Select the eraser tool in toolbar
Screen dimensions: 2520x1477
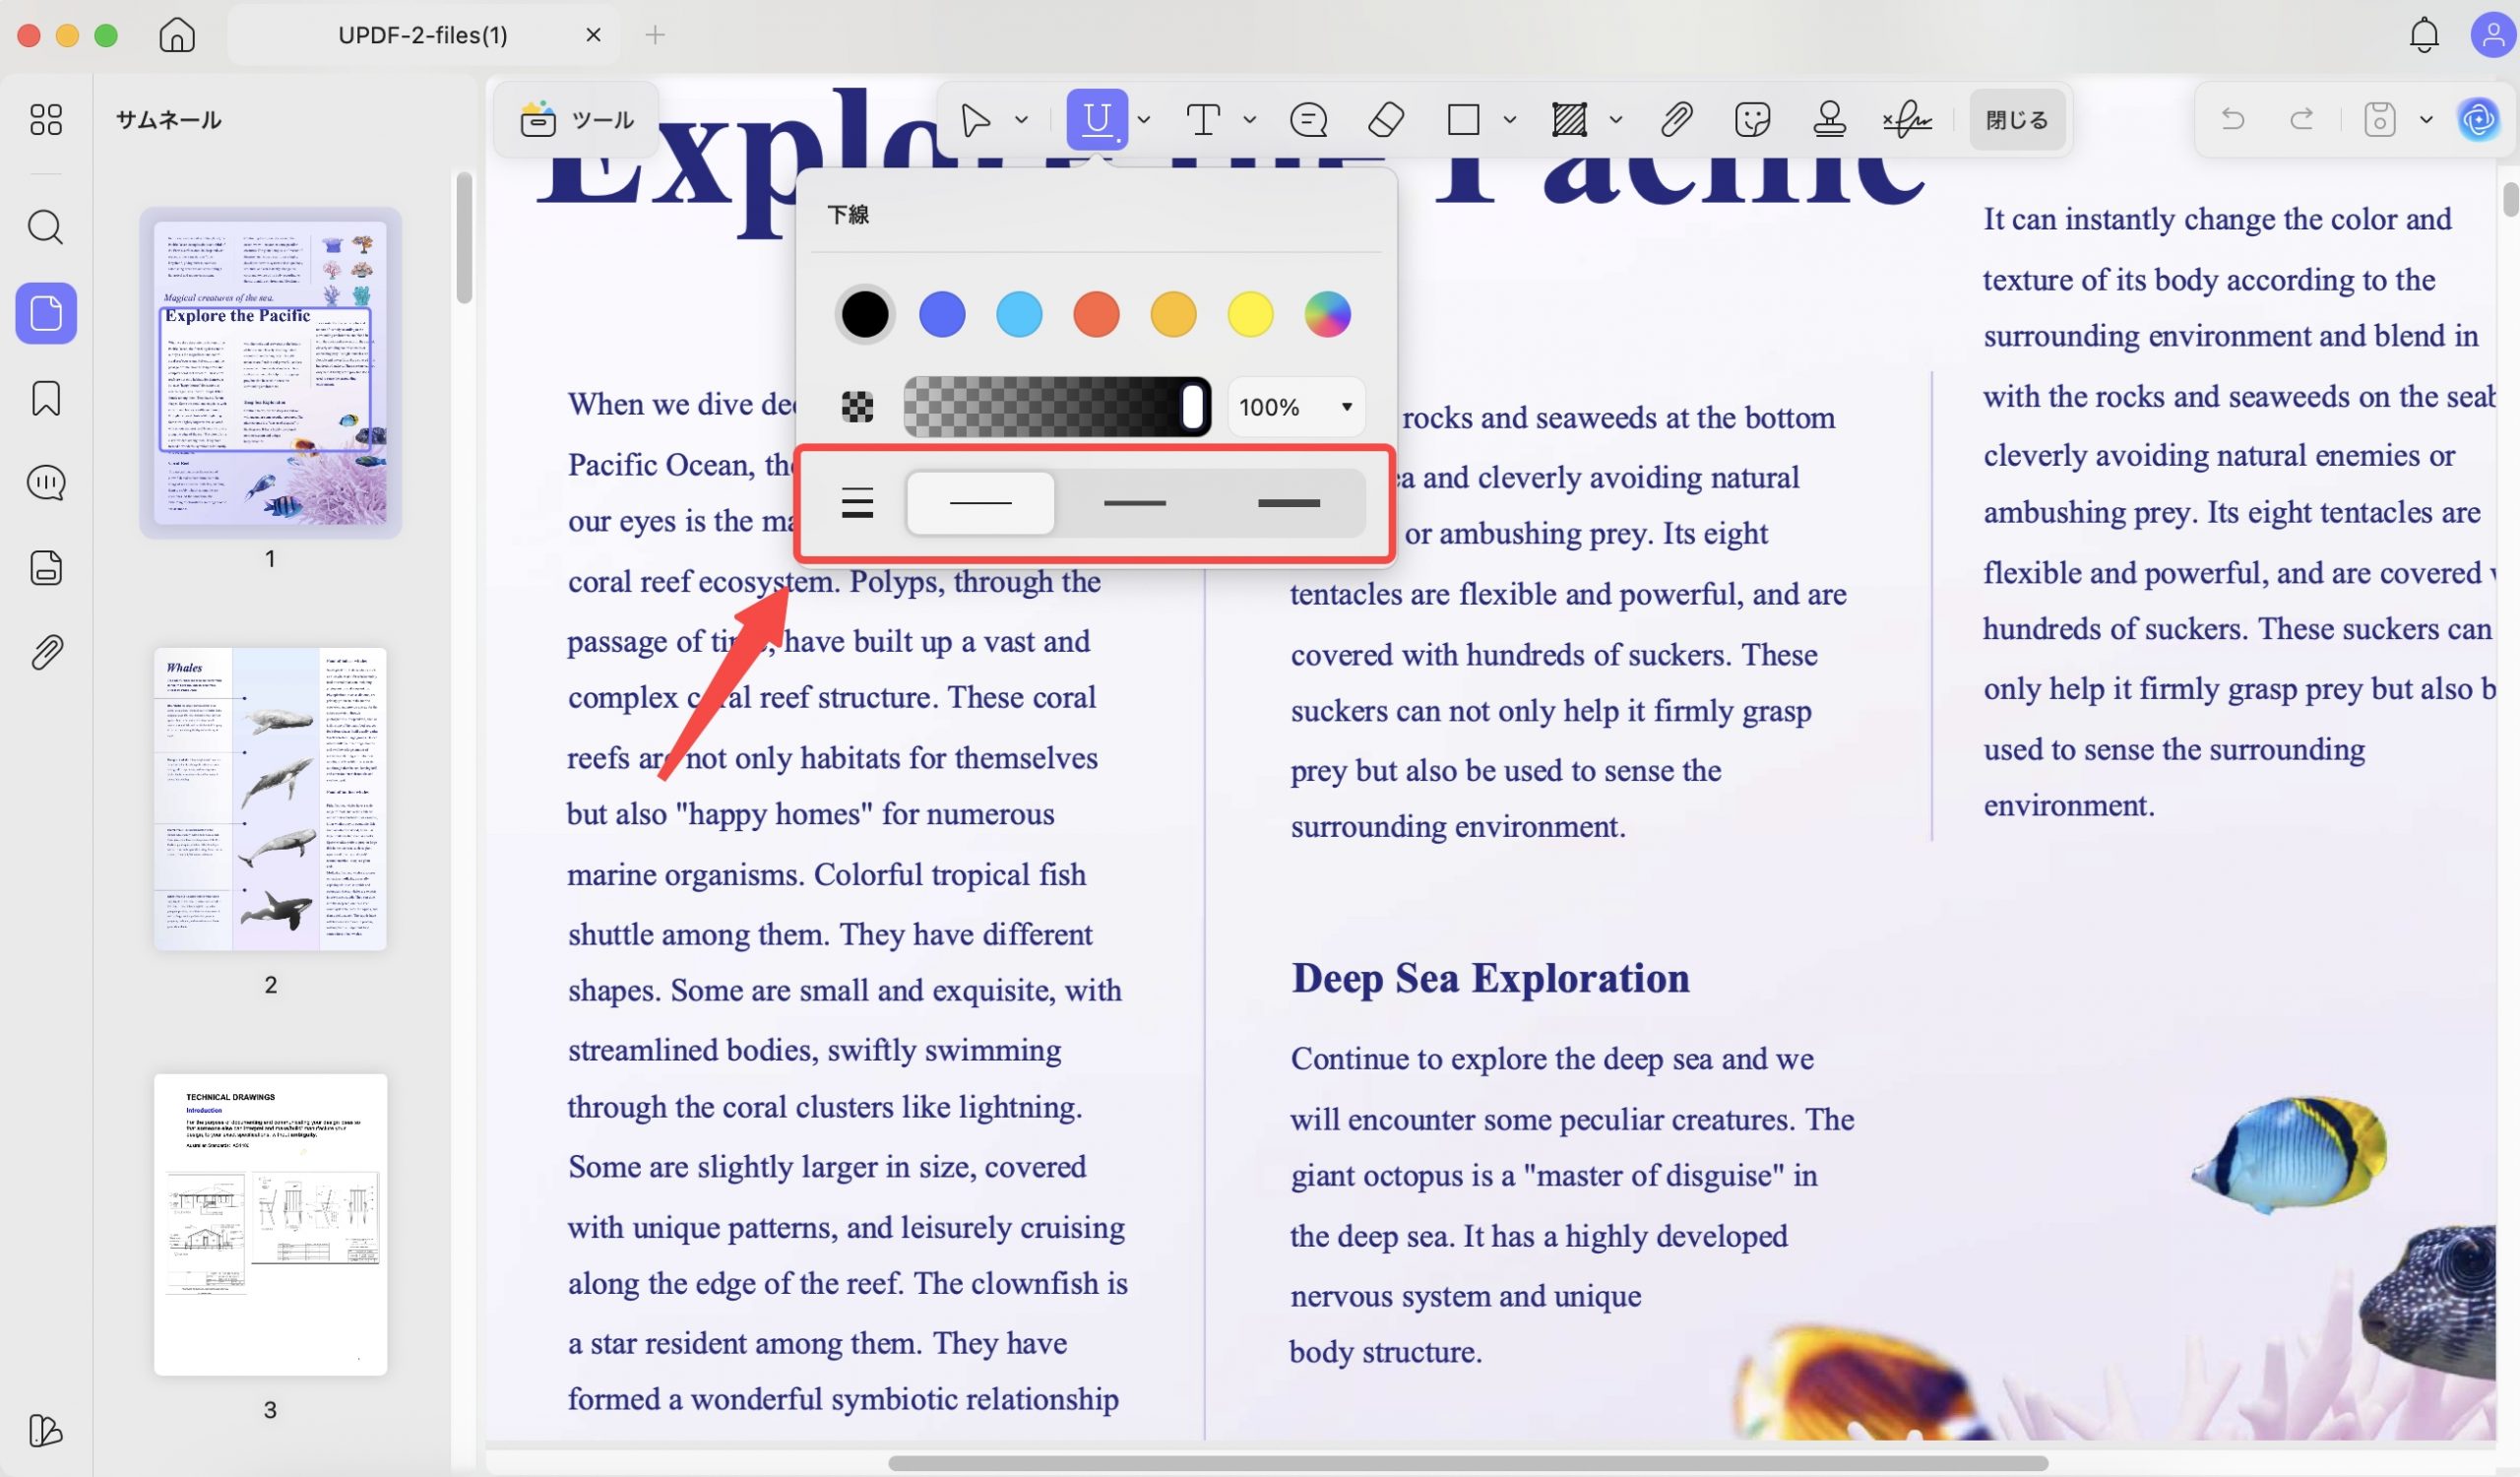point(1385,120)
